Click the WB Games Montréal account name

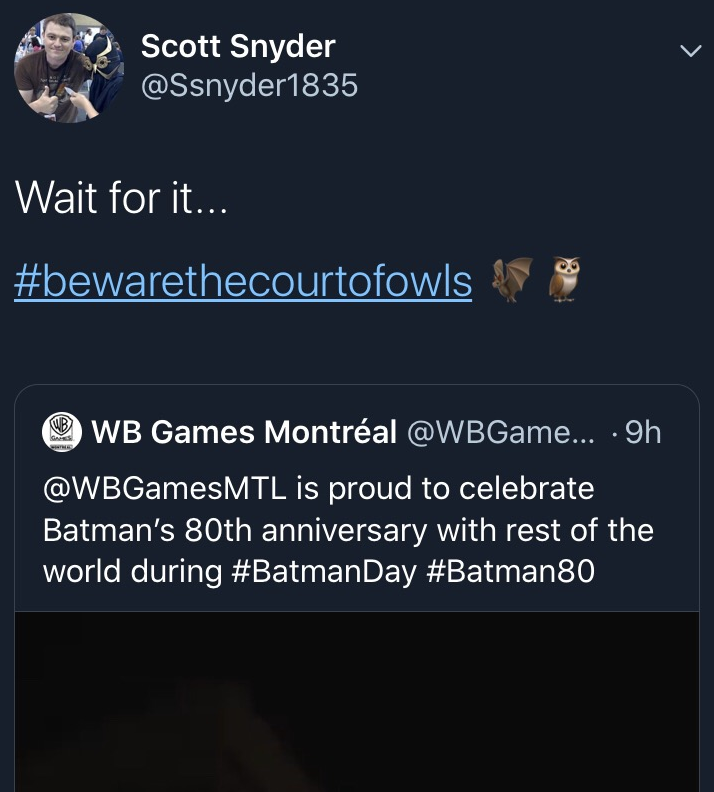244,432
